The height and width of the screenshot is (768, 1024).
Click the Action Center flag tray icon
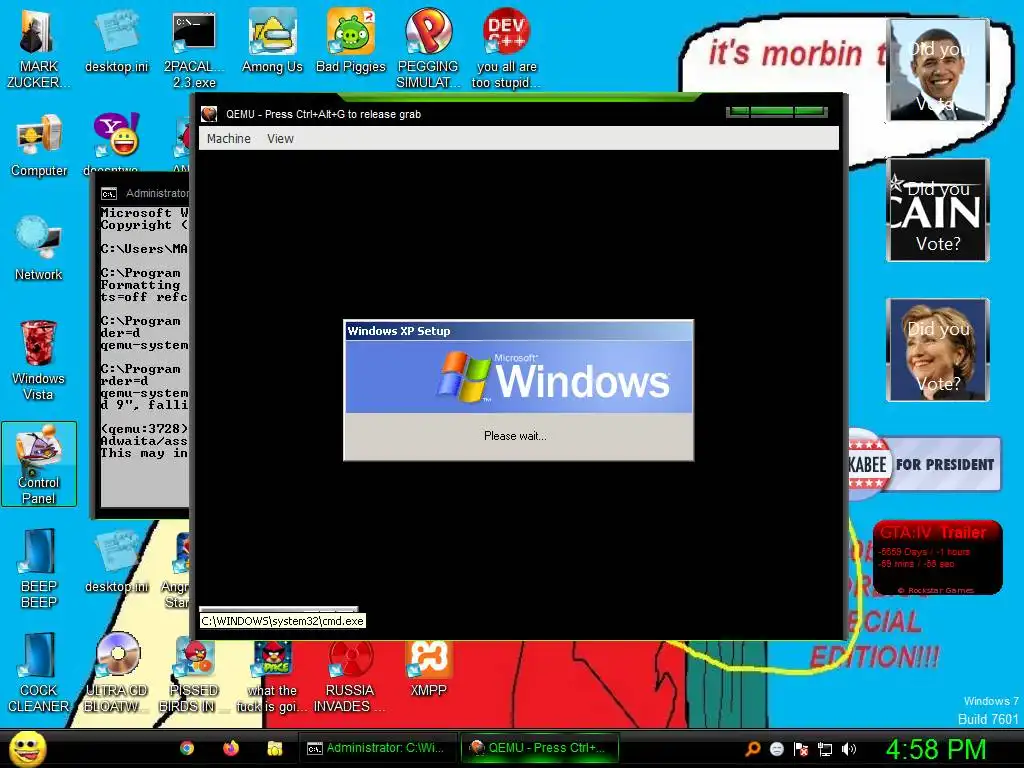[801, 749]
